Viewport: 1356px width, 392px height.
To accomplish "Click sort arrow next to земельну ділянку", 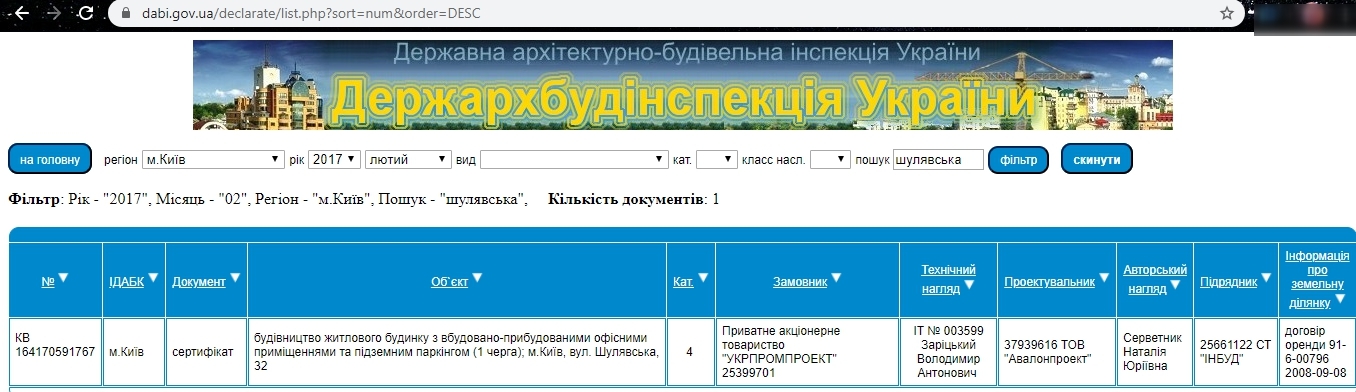I will coord(1339,299).
